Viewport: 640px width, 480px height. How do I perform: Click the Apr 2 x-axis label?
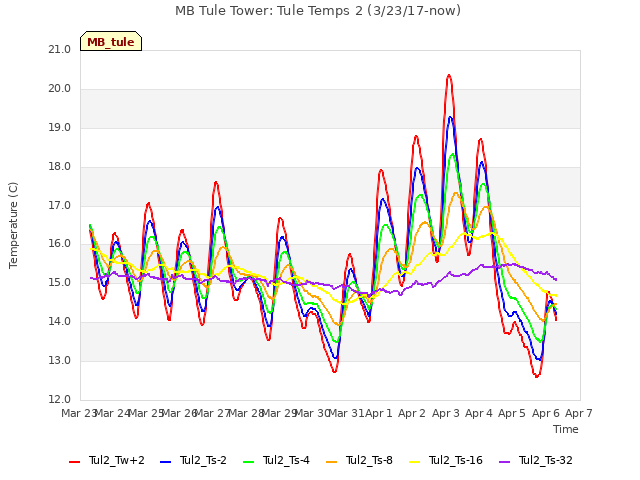click(x=412, y=413)
